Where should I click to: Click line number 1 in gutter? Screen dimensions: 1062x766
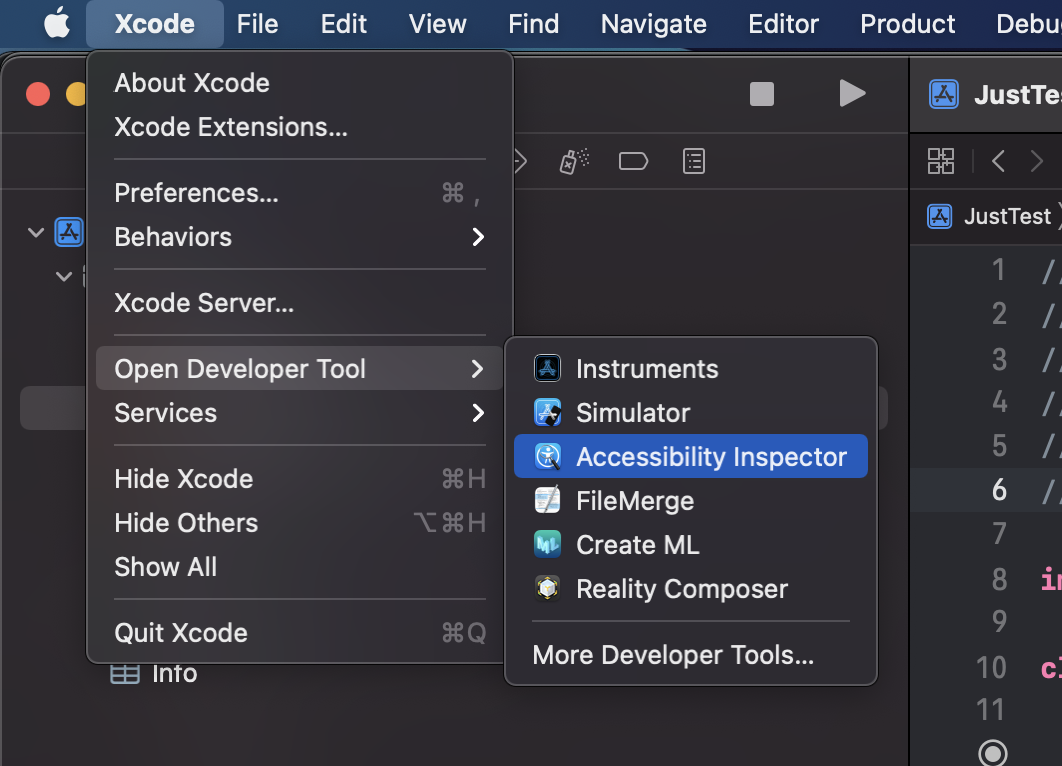[x=998, y=270]
